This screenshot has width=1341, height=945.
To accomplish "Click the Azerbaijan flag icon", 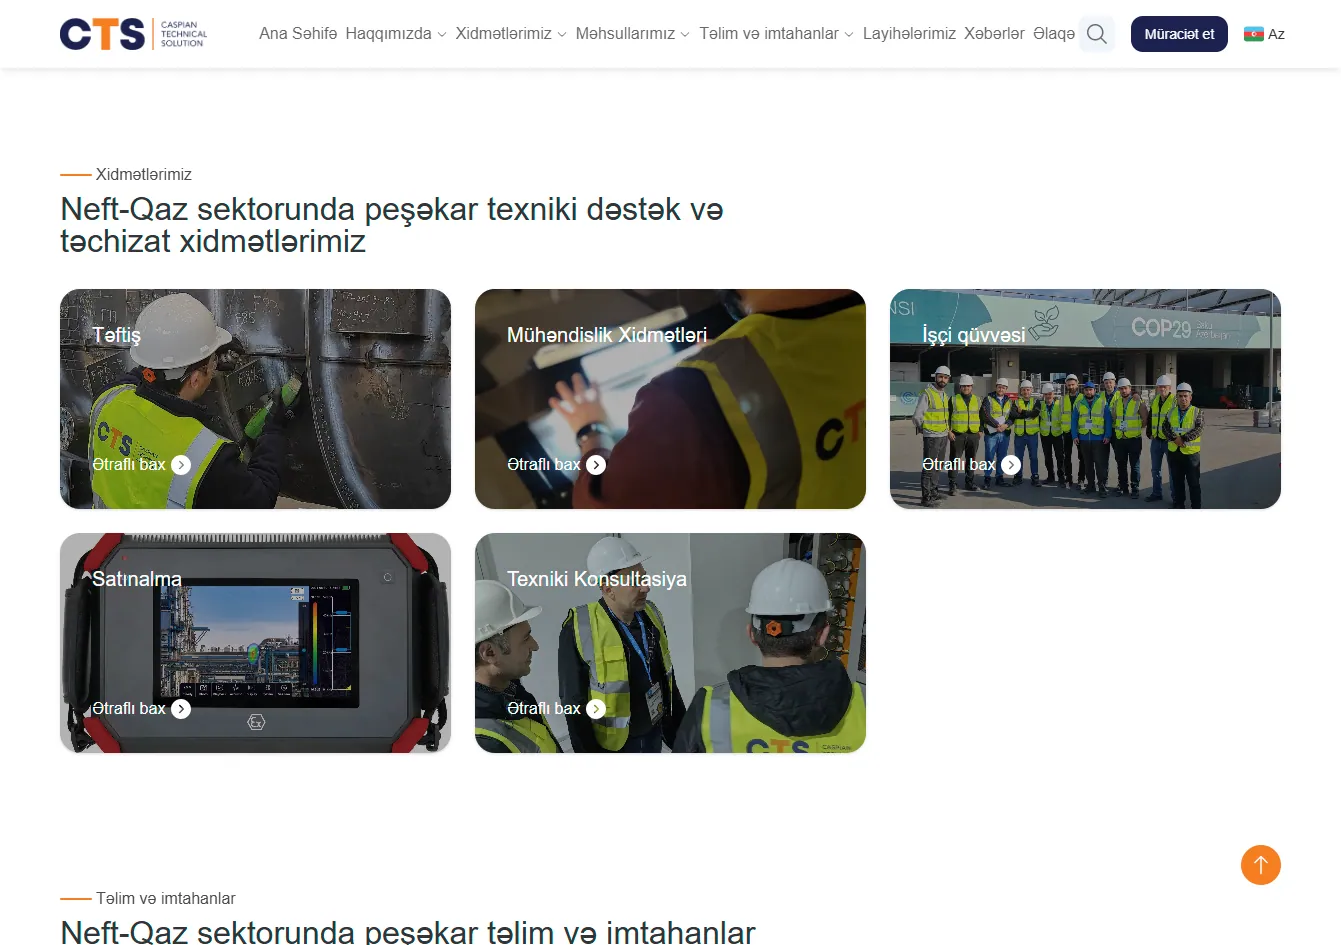I will coord(1254,34).
